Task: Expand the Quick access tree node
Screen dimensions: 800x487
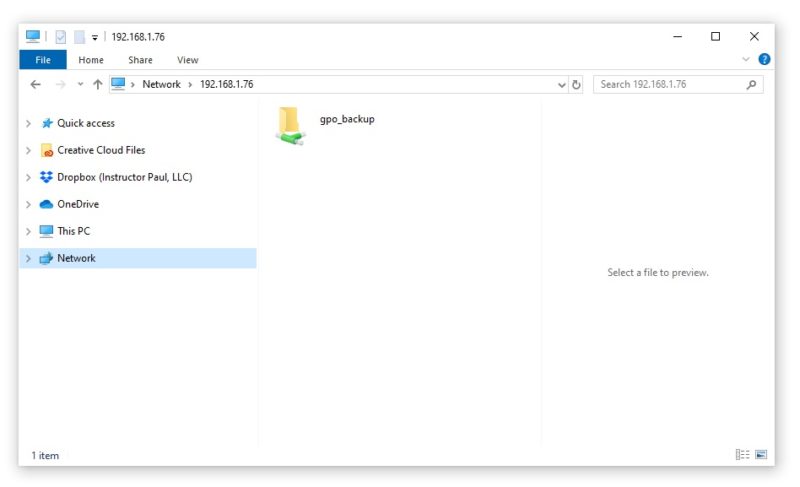Action: [x=28, y=124]
